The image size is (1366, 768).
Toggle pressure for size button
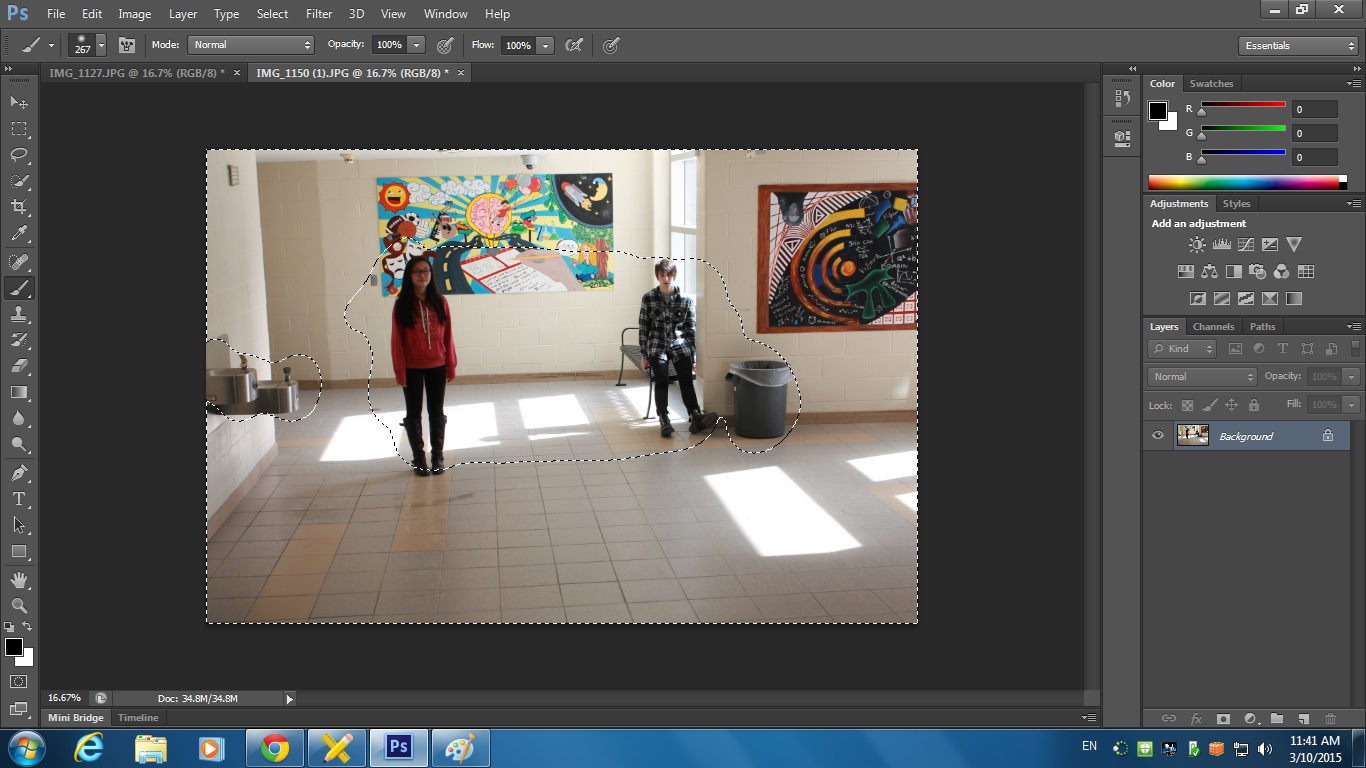click(611, 45)
